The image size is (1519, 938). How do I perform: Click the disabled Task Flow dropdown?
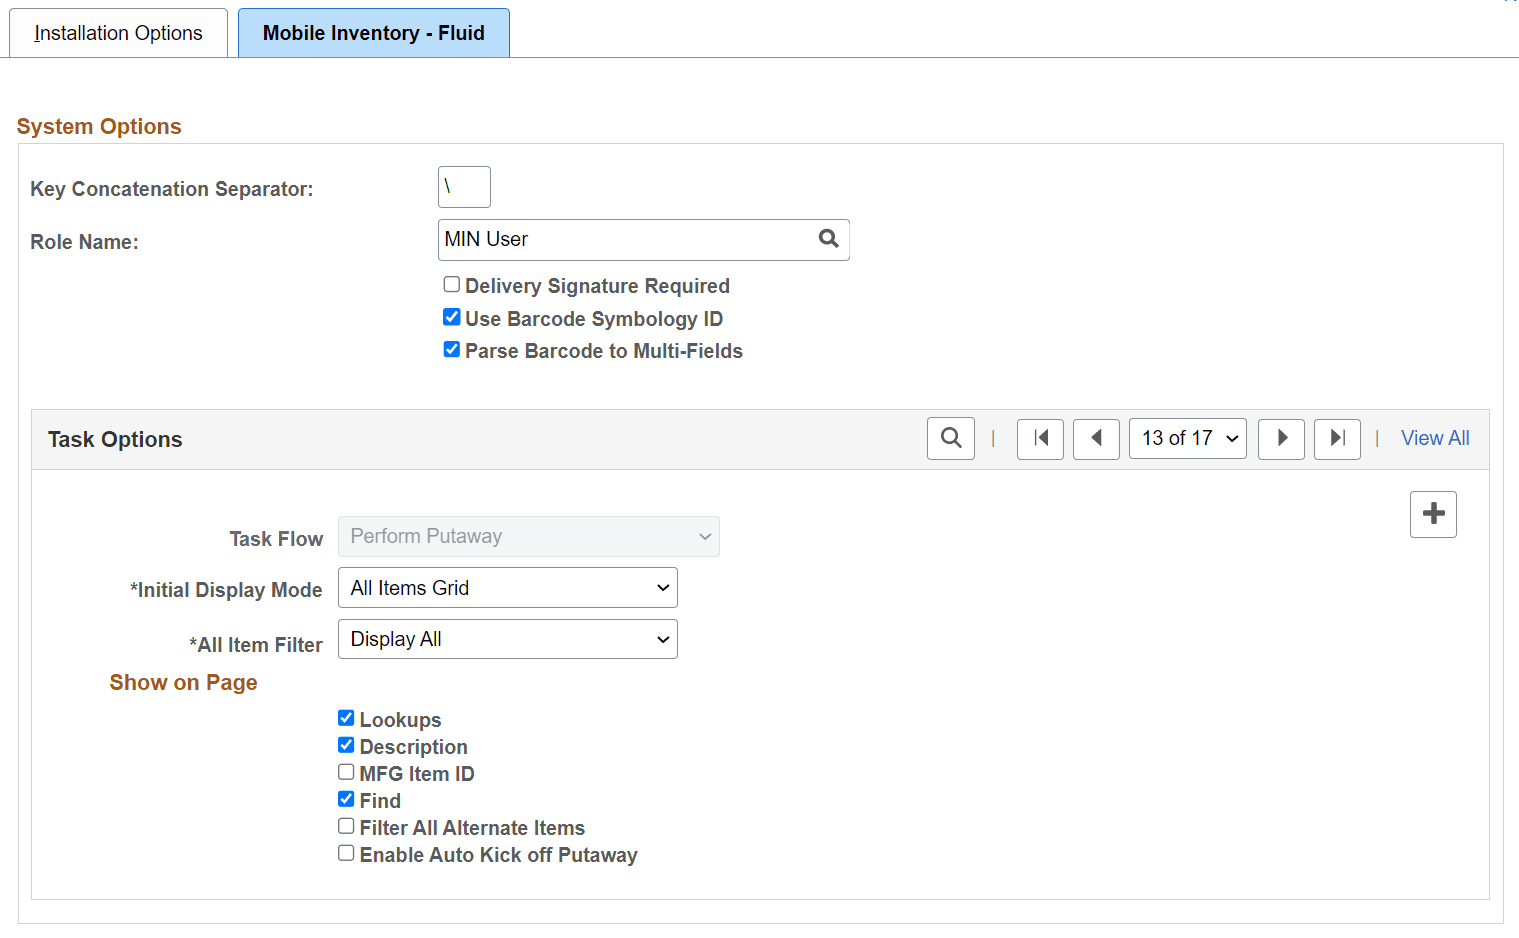point(528,536)
